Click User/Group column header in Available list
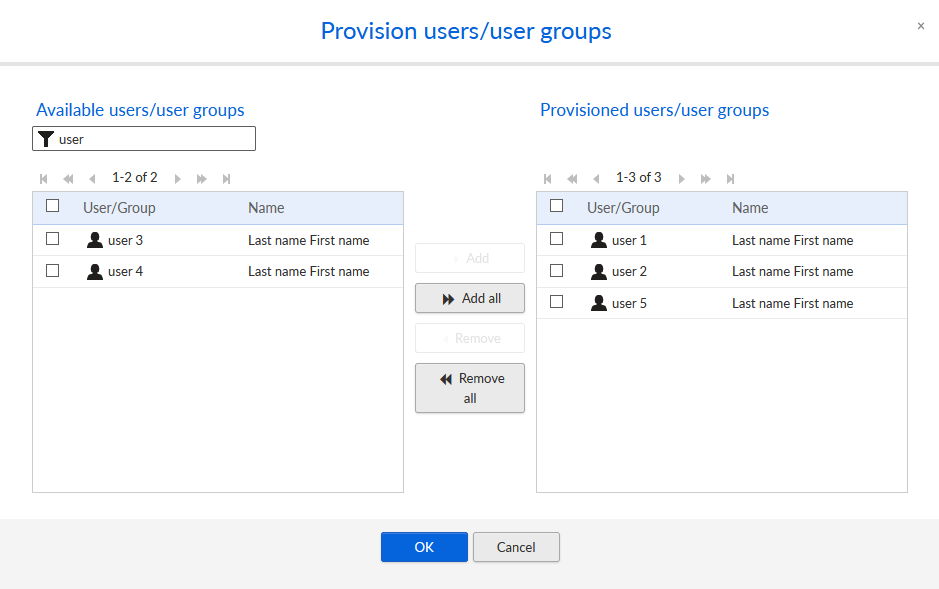939x589 pixels. coord(119,208)
